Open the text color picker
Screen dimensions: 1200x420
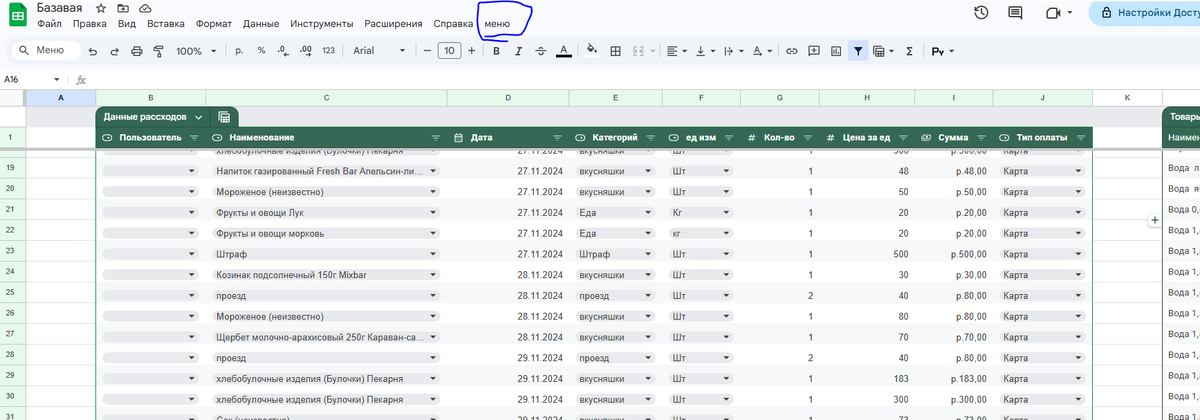[563, 51]
